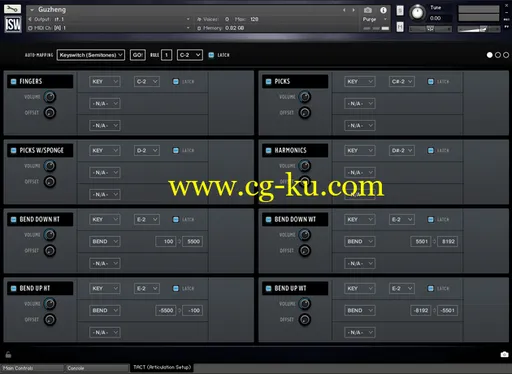The height and width of the screenshot is (374, 512).
Task: Switch to Main Controls tab
Action: coord(32,368)
